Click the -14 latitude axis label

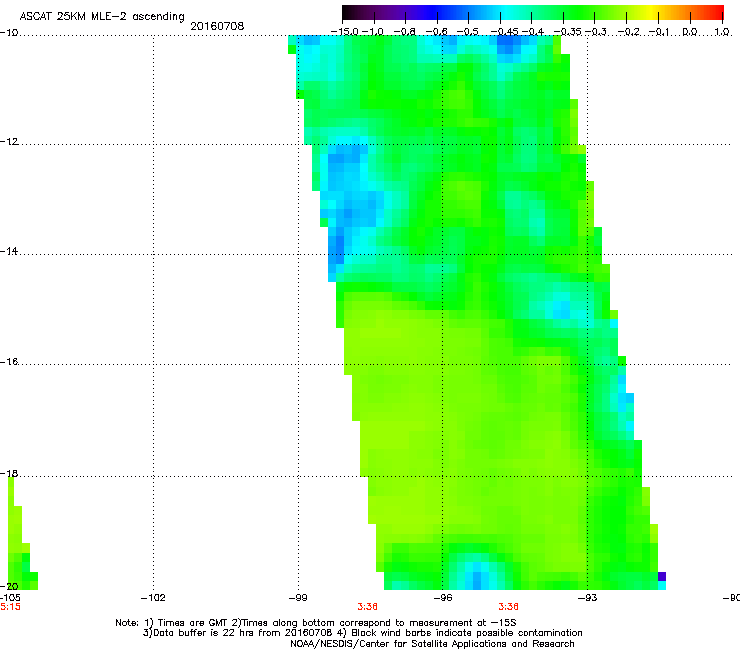9,251
